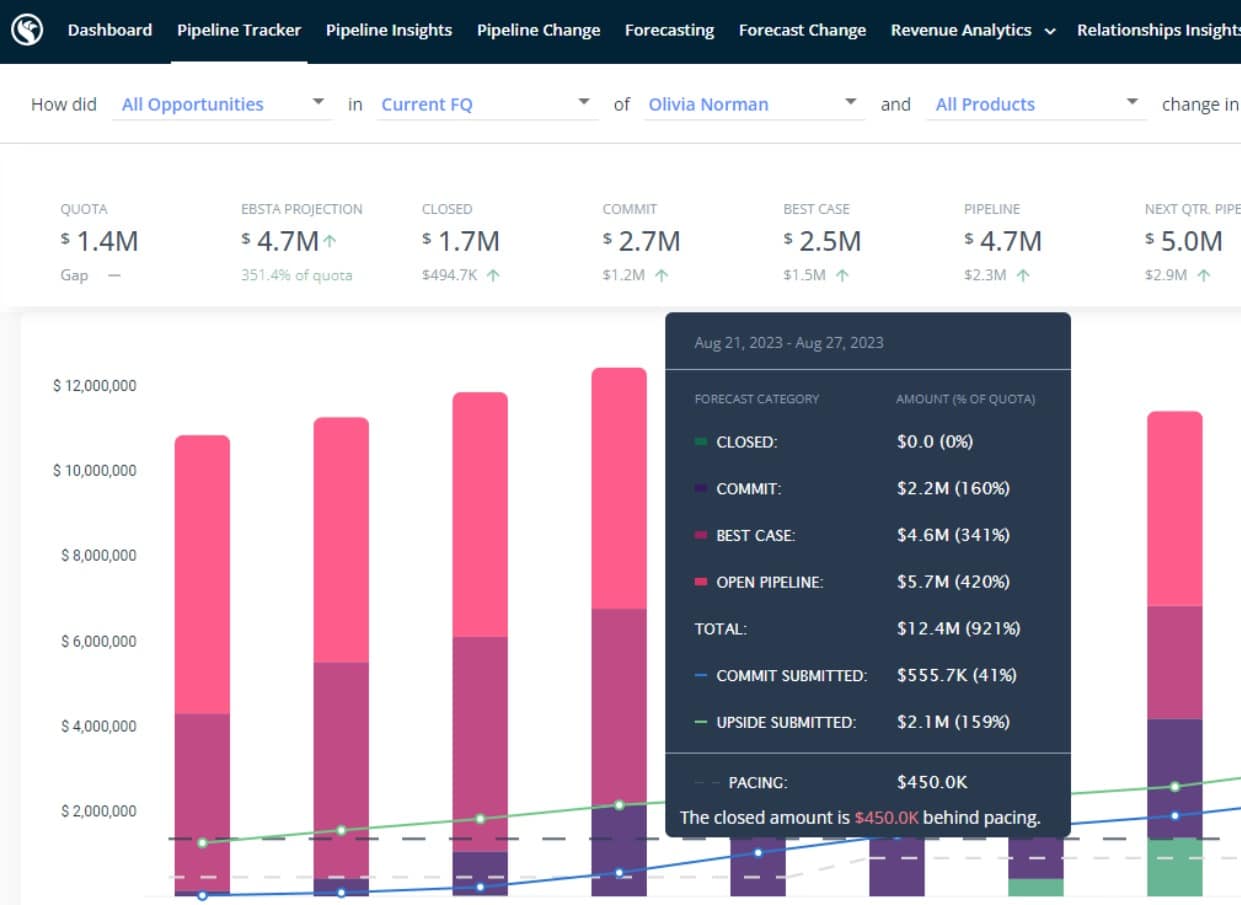
Task: Click the up arrow next to $494.7K
Action: click(x=493, y=275)
